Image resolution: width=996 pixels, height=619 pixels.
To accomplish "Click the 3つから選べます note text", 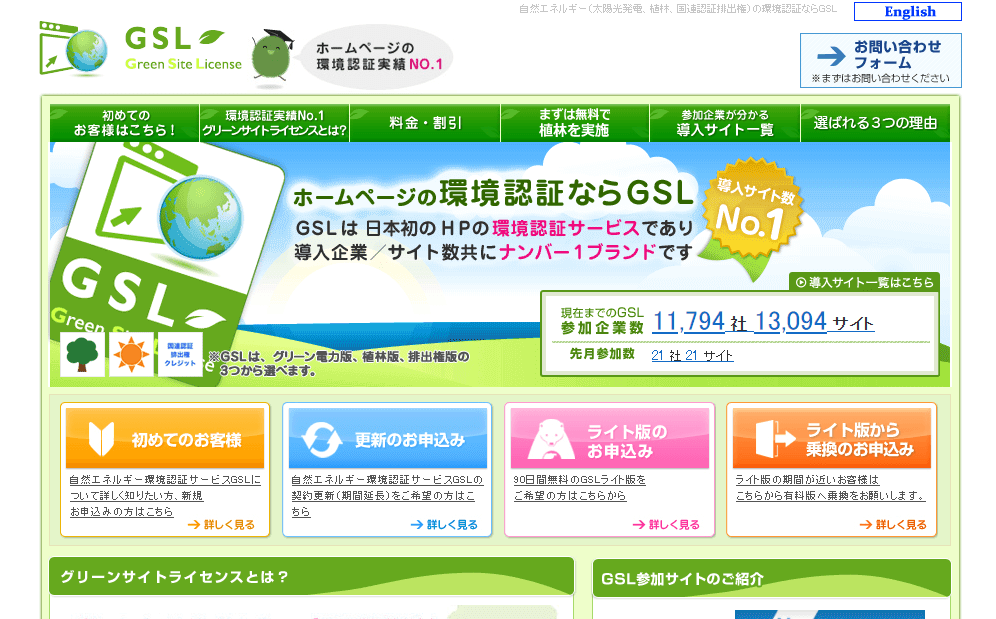I will click(x=340, y=364).
